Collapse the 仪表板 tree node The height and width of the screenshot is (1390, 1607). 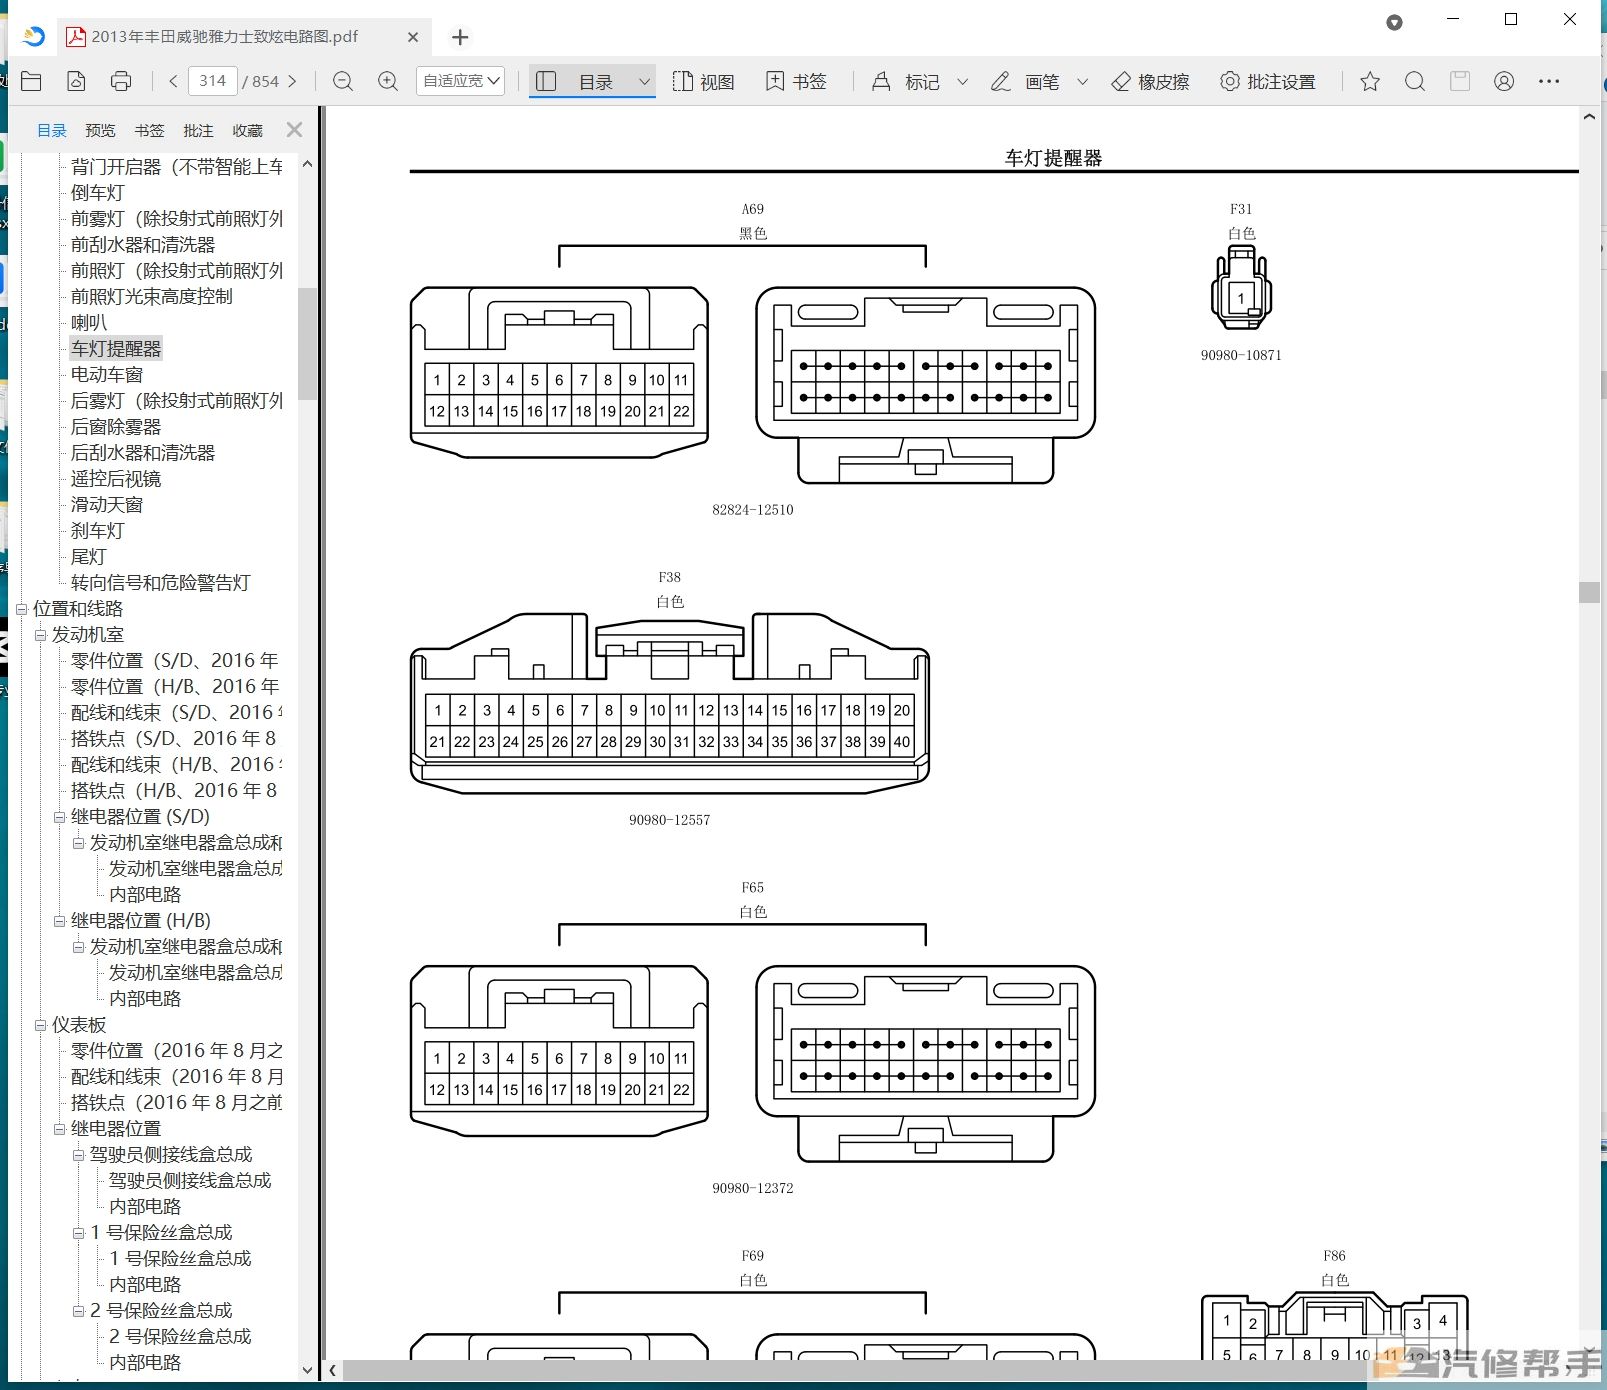coord(41,1025)
